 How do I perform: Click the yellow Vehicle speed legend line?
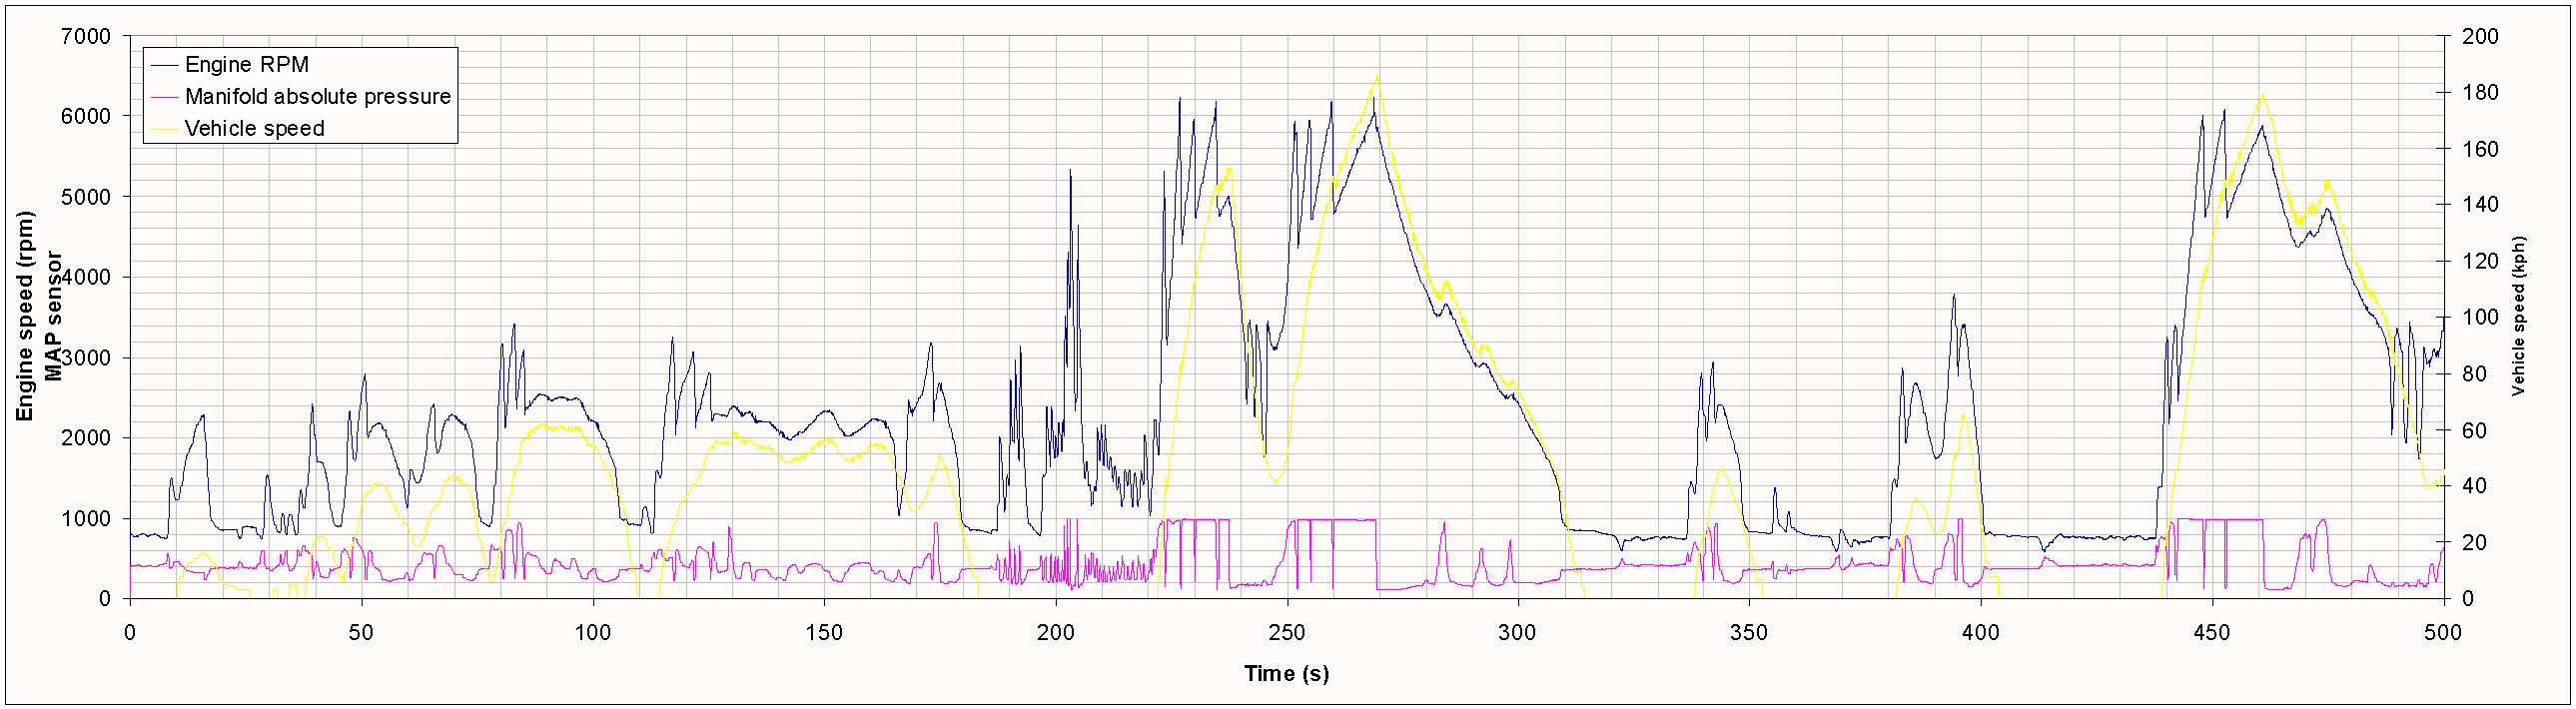(x=163, y=129)
